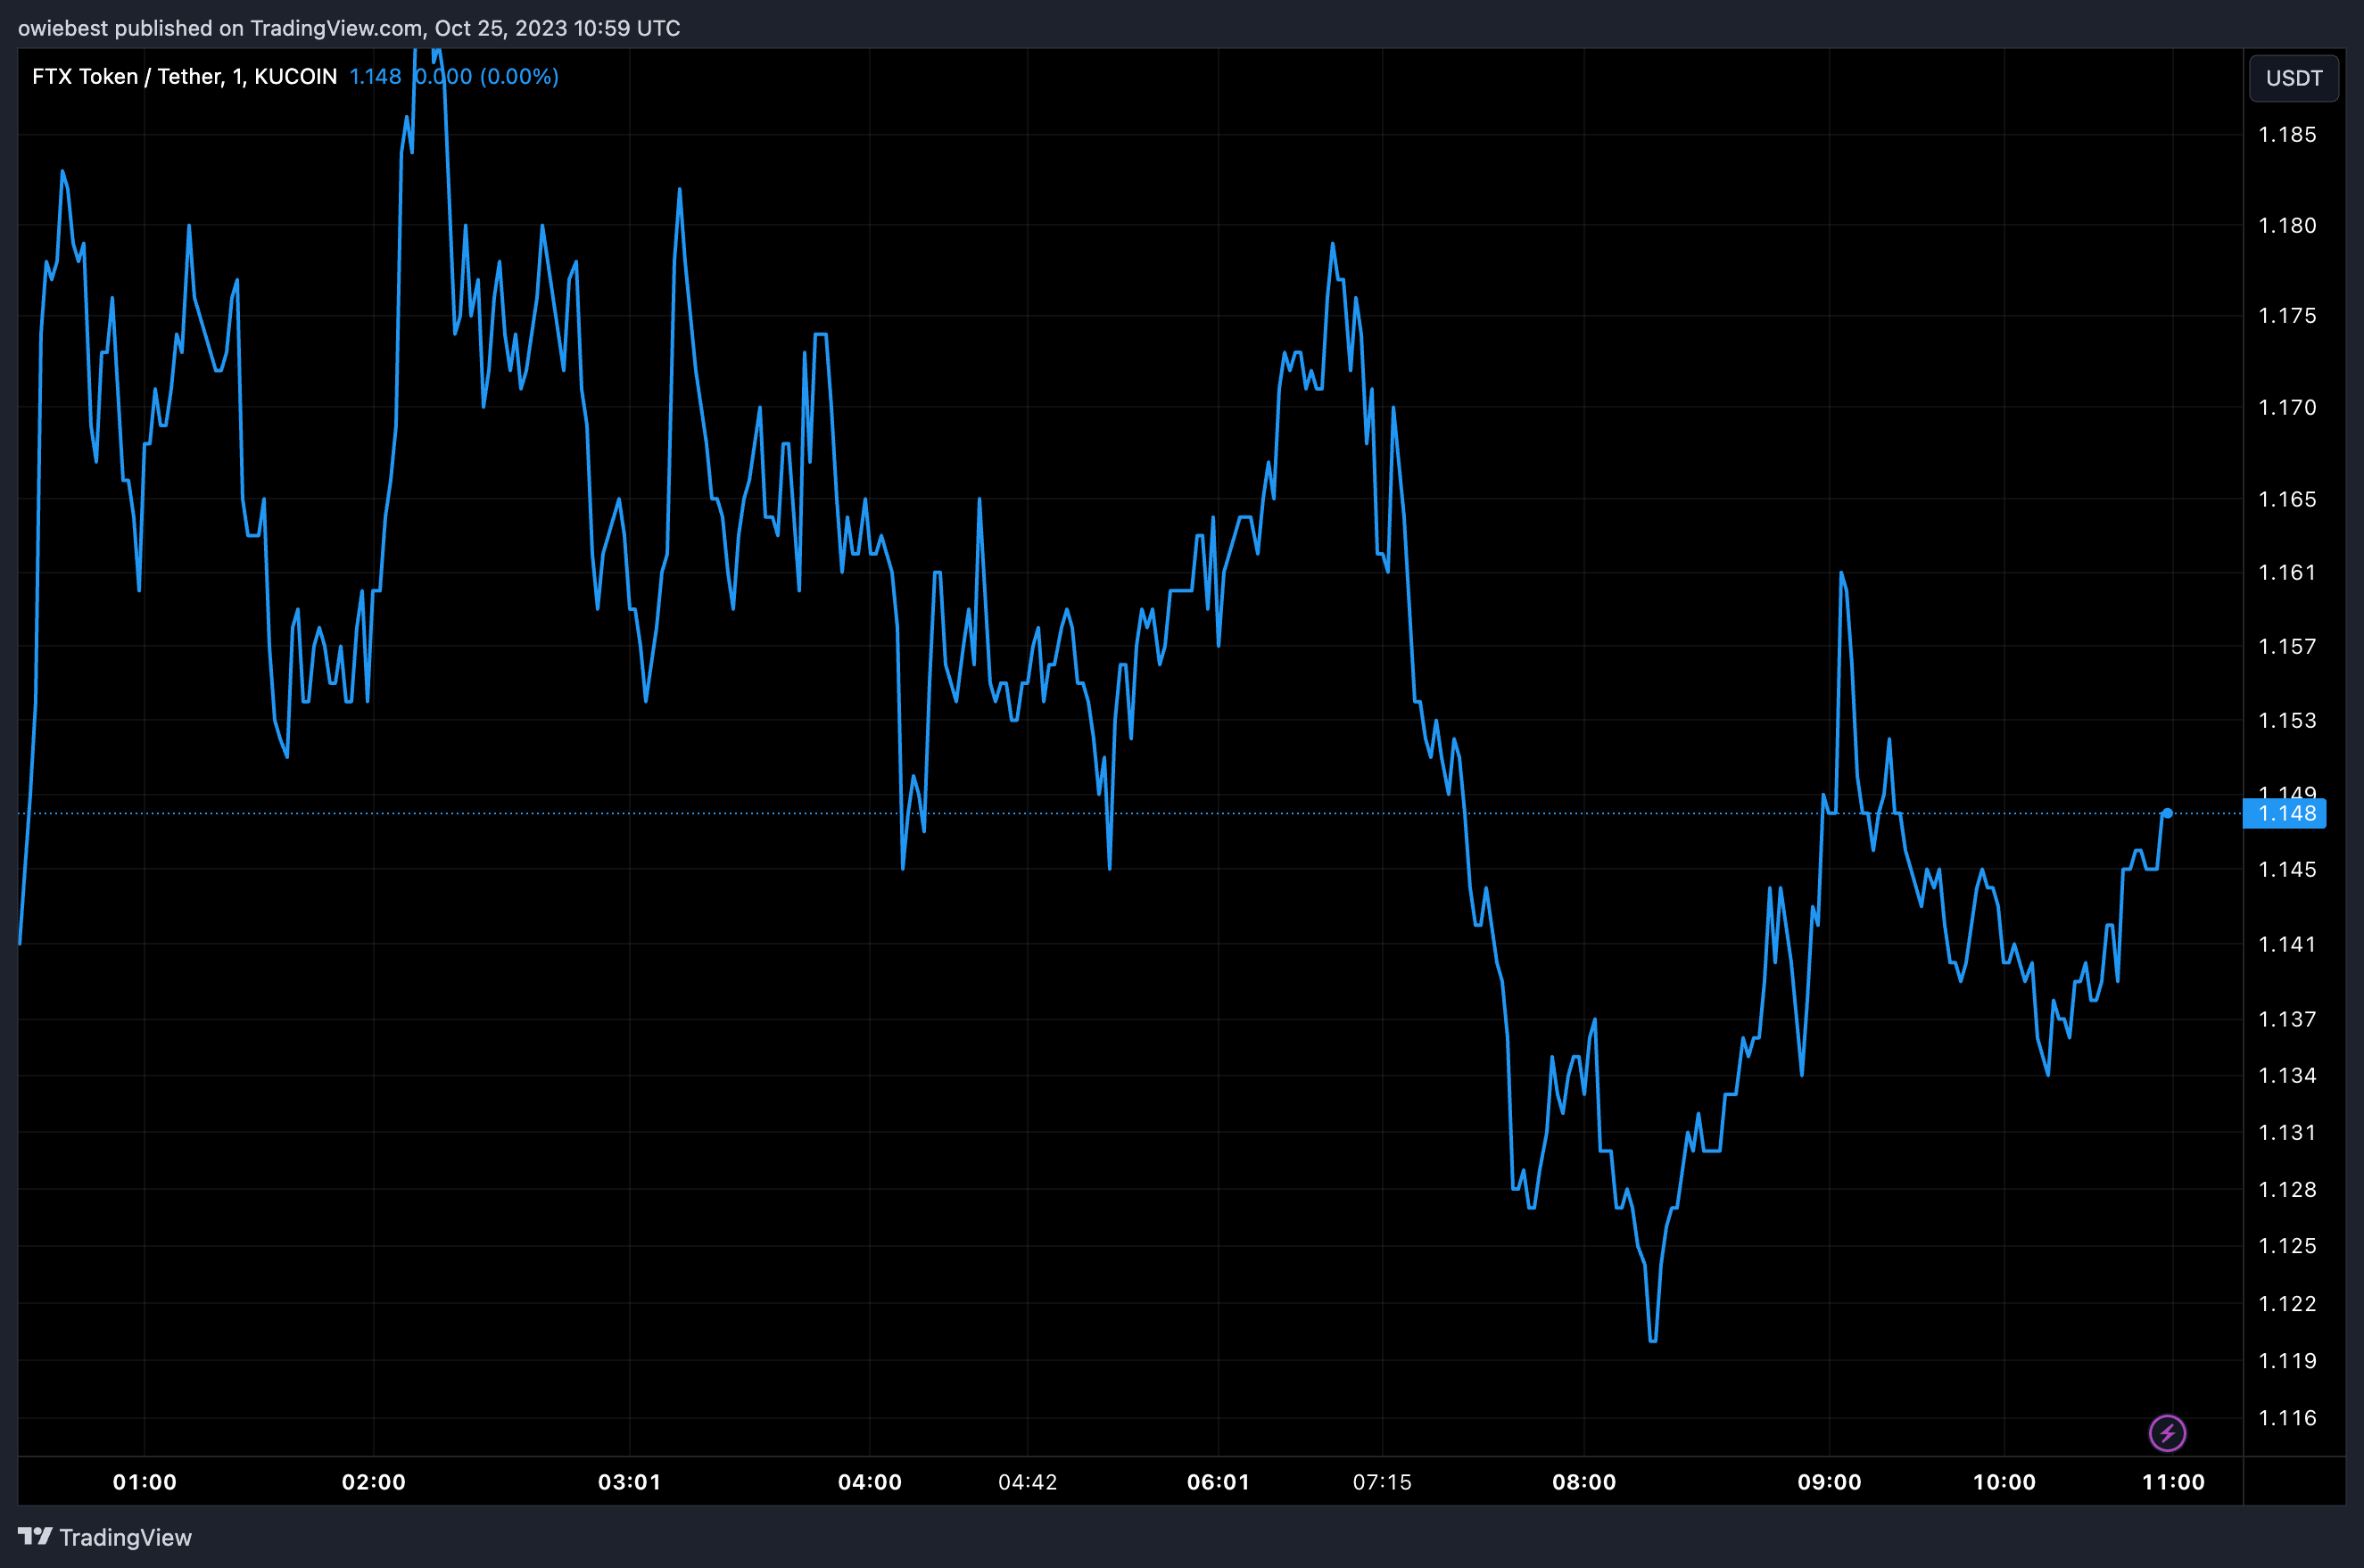Click the 11:00 time axis label
The image size is (2364, 1568).
(2174, 1482)
